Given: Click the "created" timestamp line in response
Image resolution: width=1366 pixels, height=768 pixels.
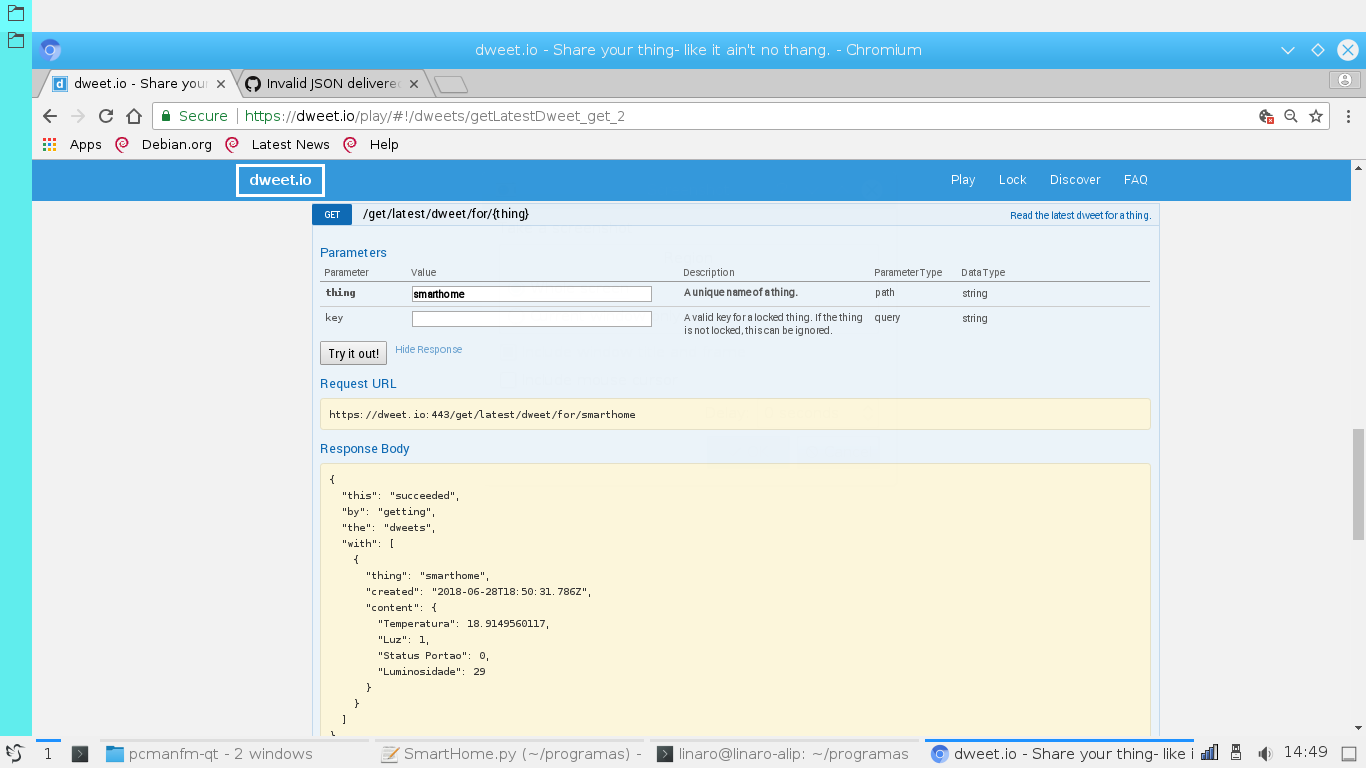Looking at the screenshot, I should tap(478, 592).
